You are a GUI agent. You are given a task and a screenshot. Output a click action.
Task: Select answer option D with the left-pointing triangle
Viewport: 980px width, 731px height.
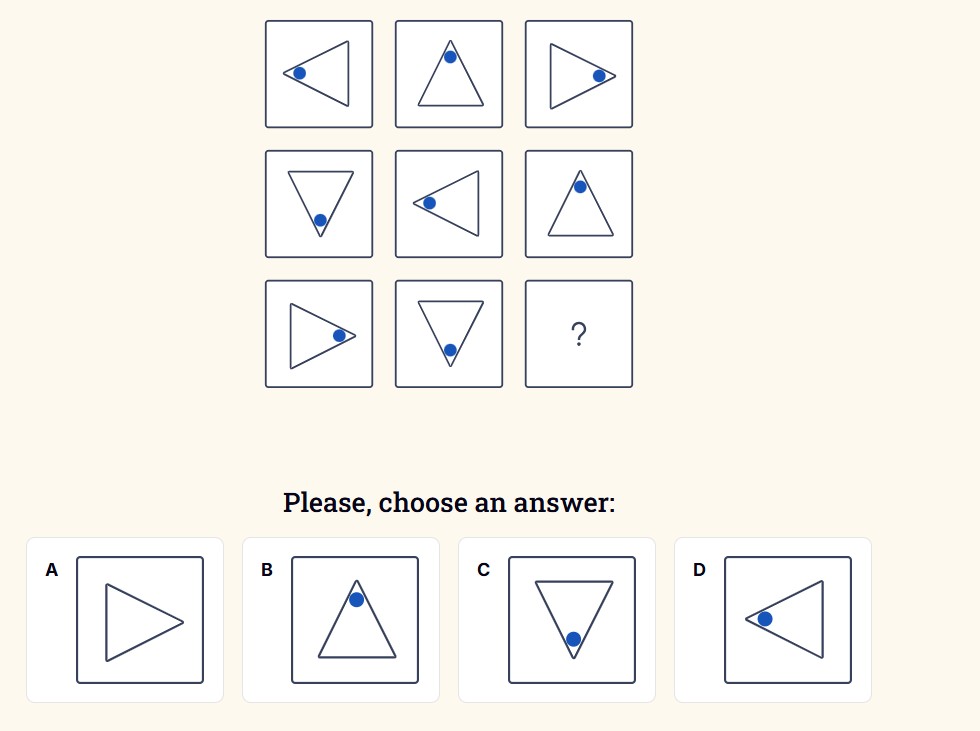pos(786,620)
